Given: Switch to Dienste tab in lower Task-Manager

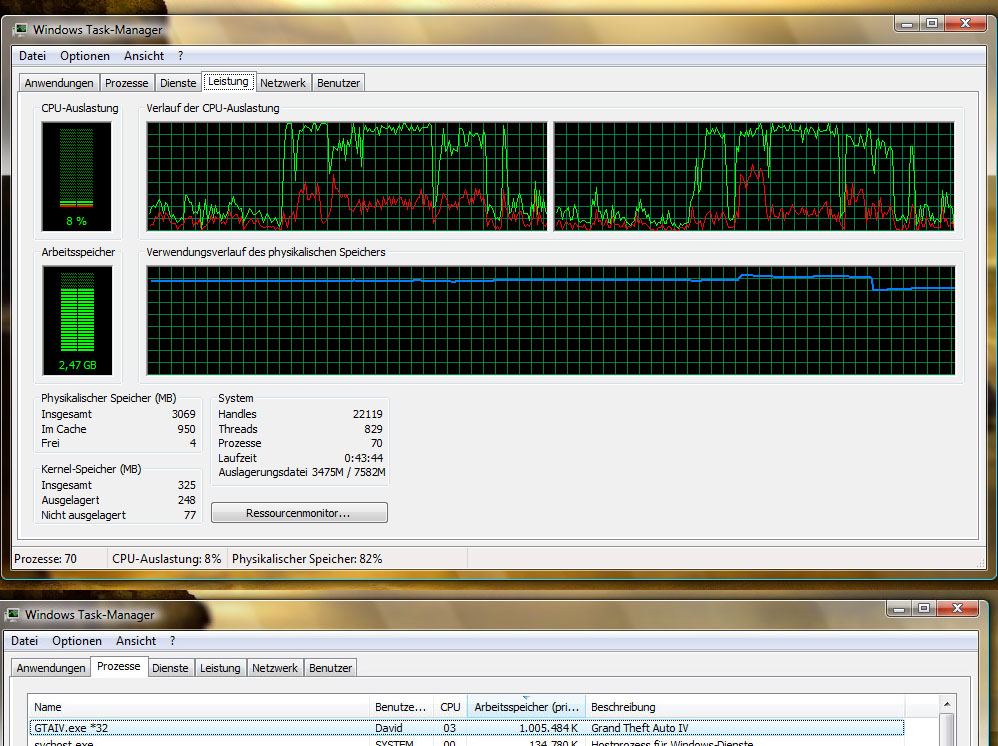Looking at the screenshot, I should pos(170,668).
